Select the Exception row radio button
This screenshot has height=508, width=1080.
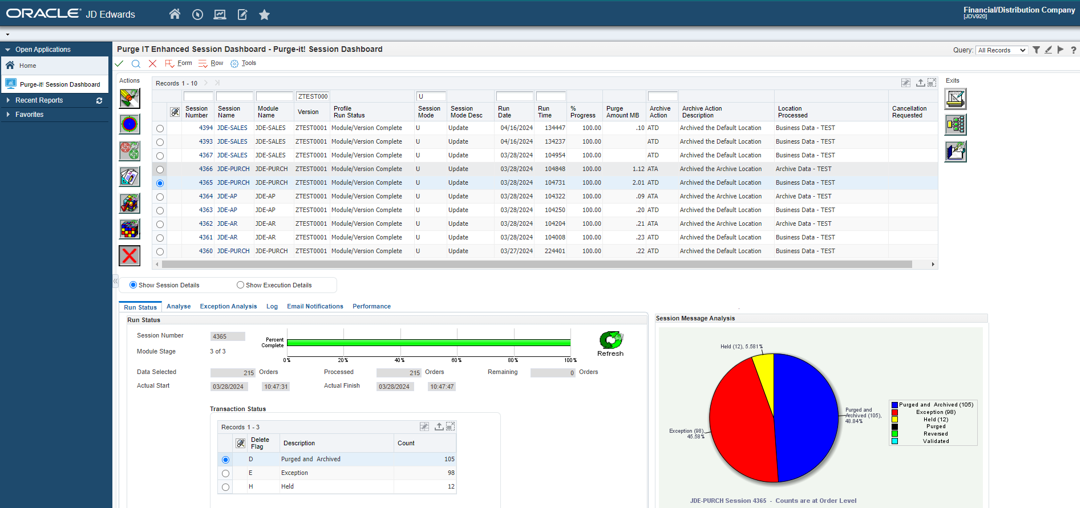[225, 473]
